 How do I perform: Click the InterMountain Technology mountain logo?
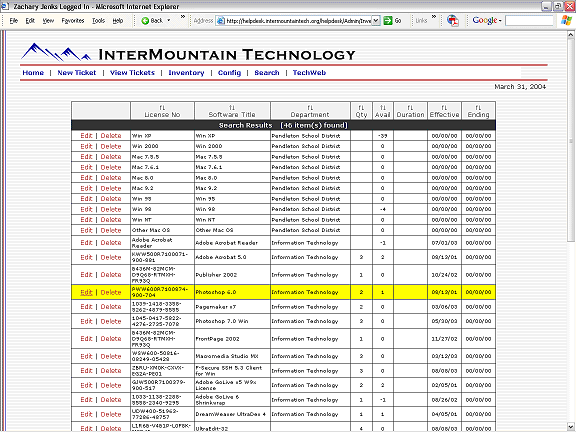56,52
